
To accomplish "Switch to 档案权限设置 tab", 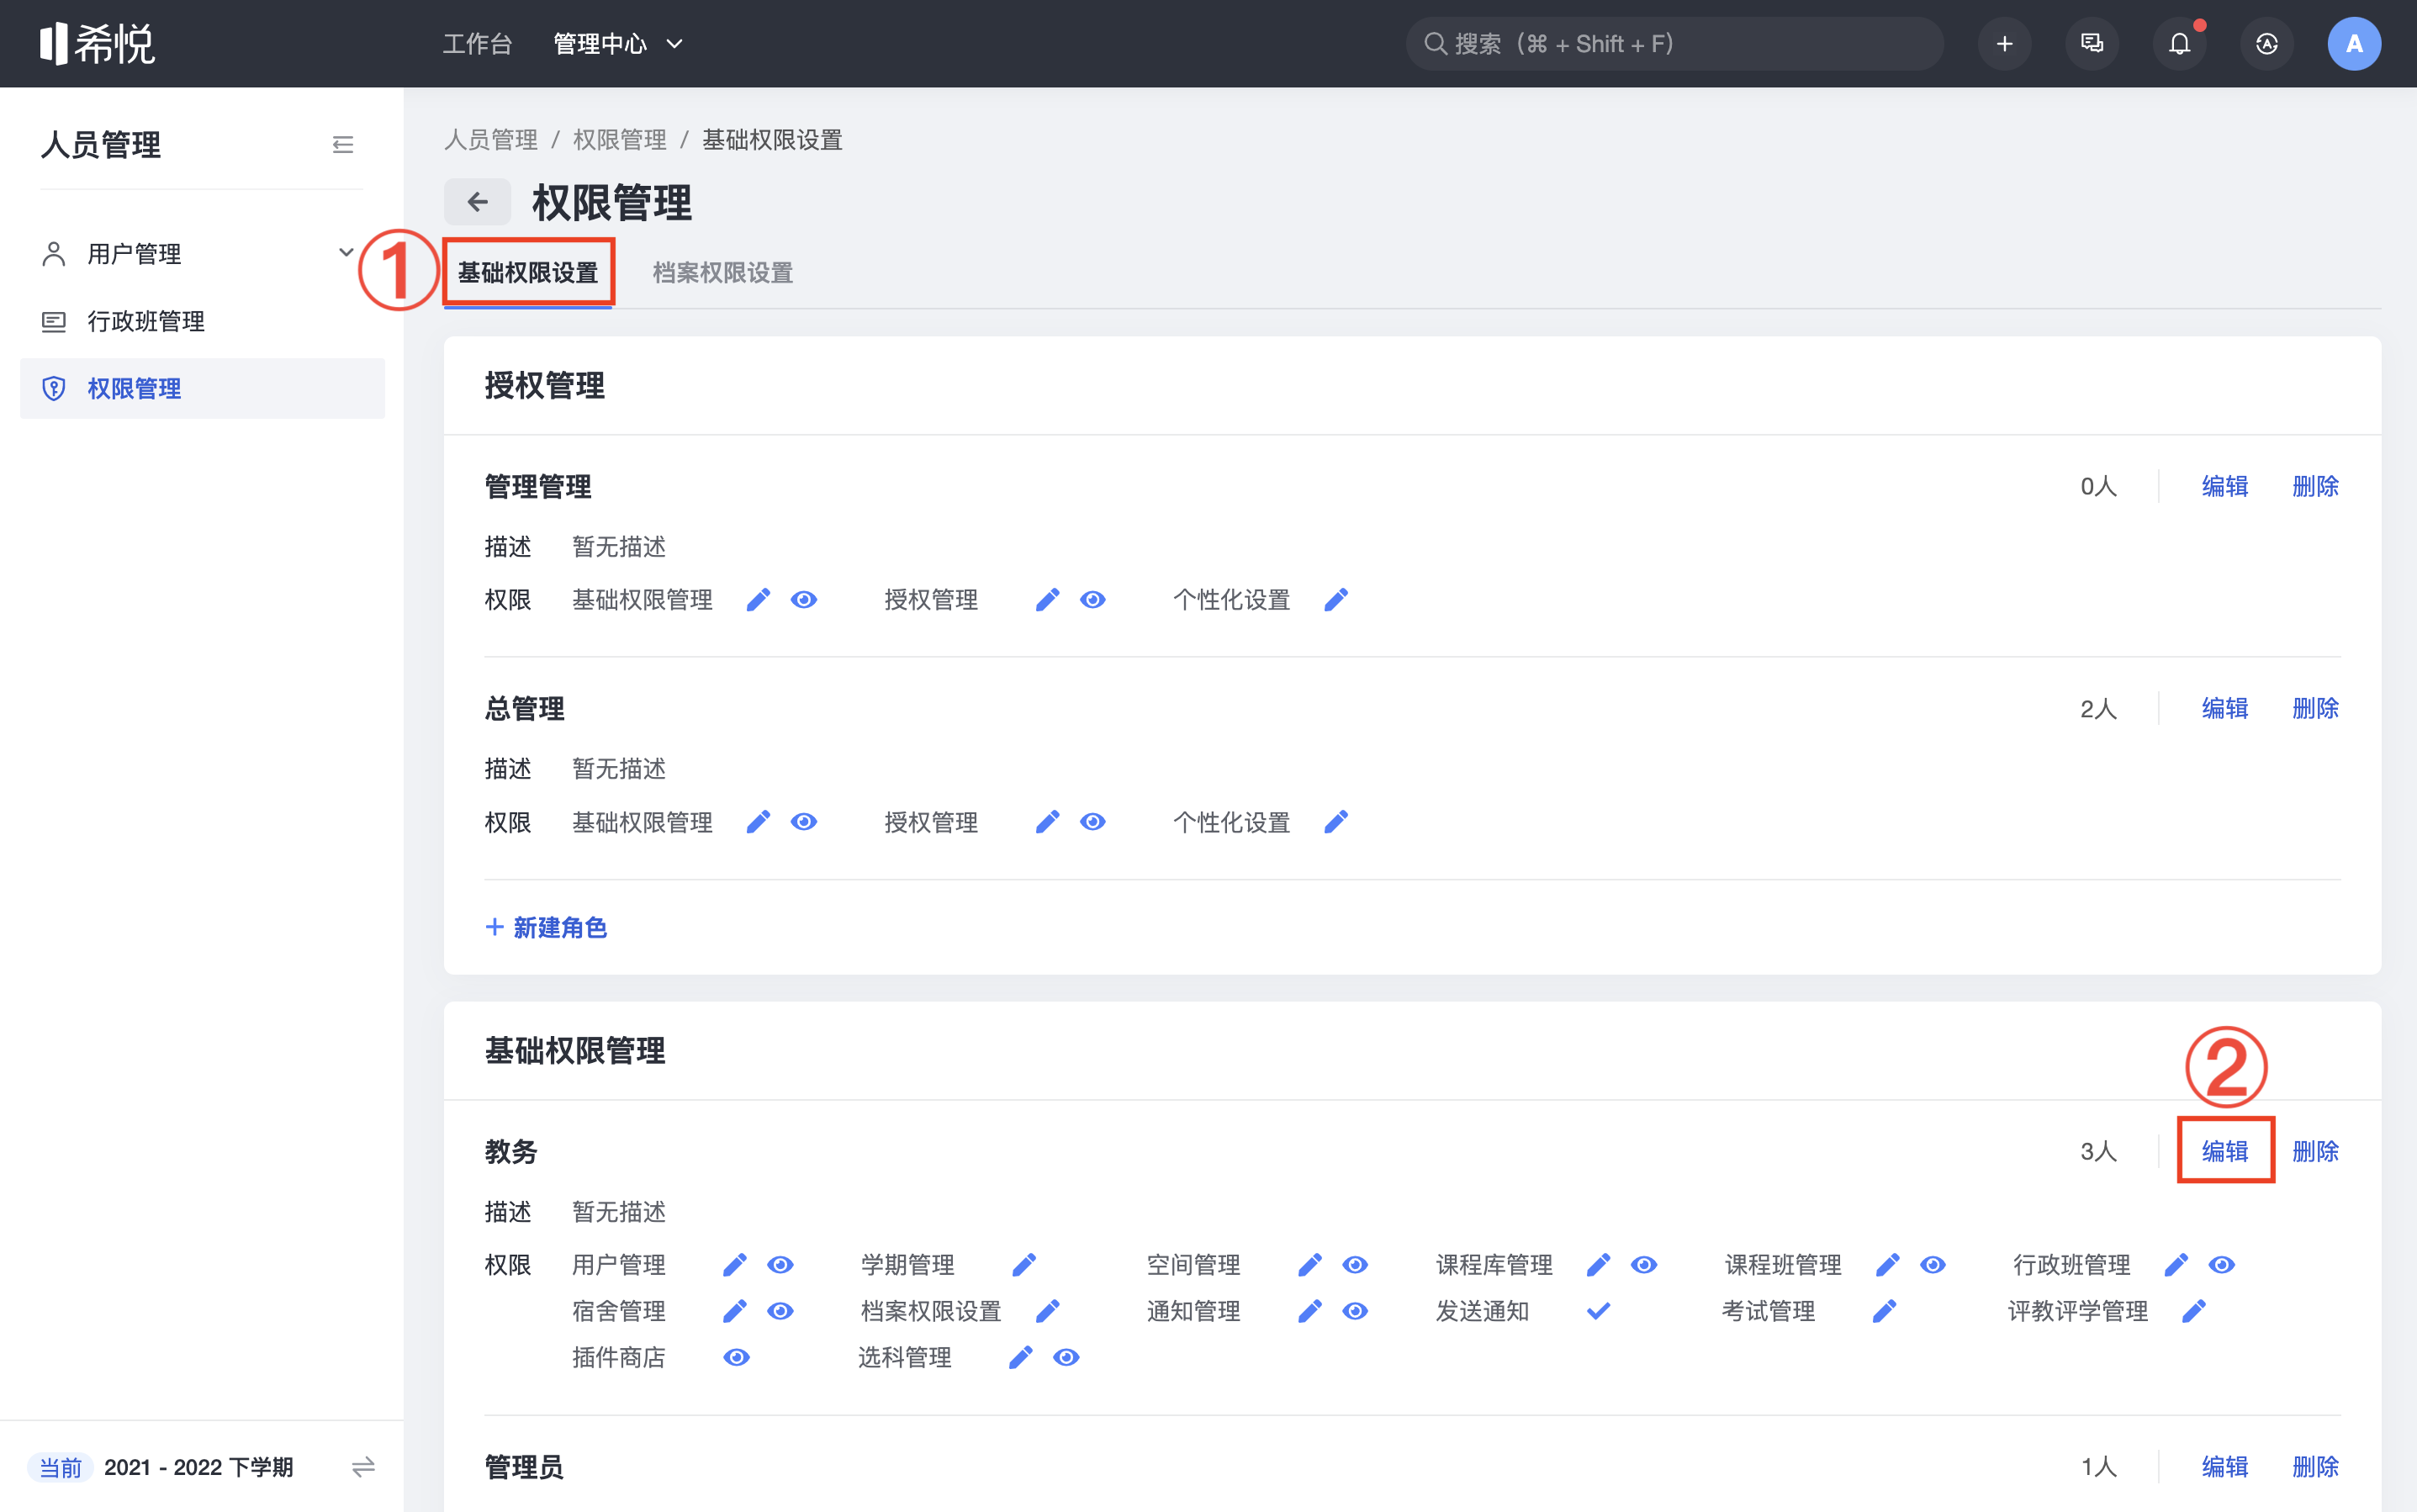I will click(722, 272).
